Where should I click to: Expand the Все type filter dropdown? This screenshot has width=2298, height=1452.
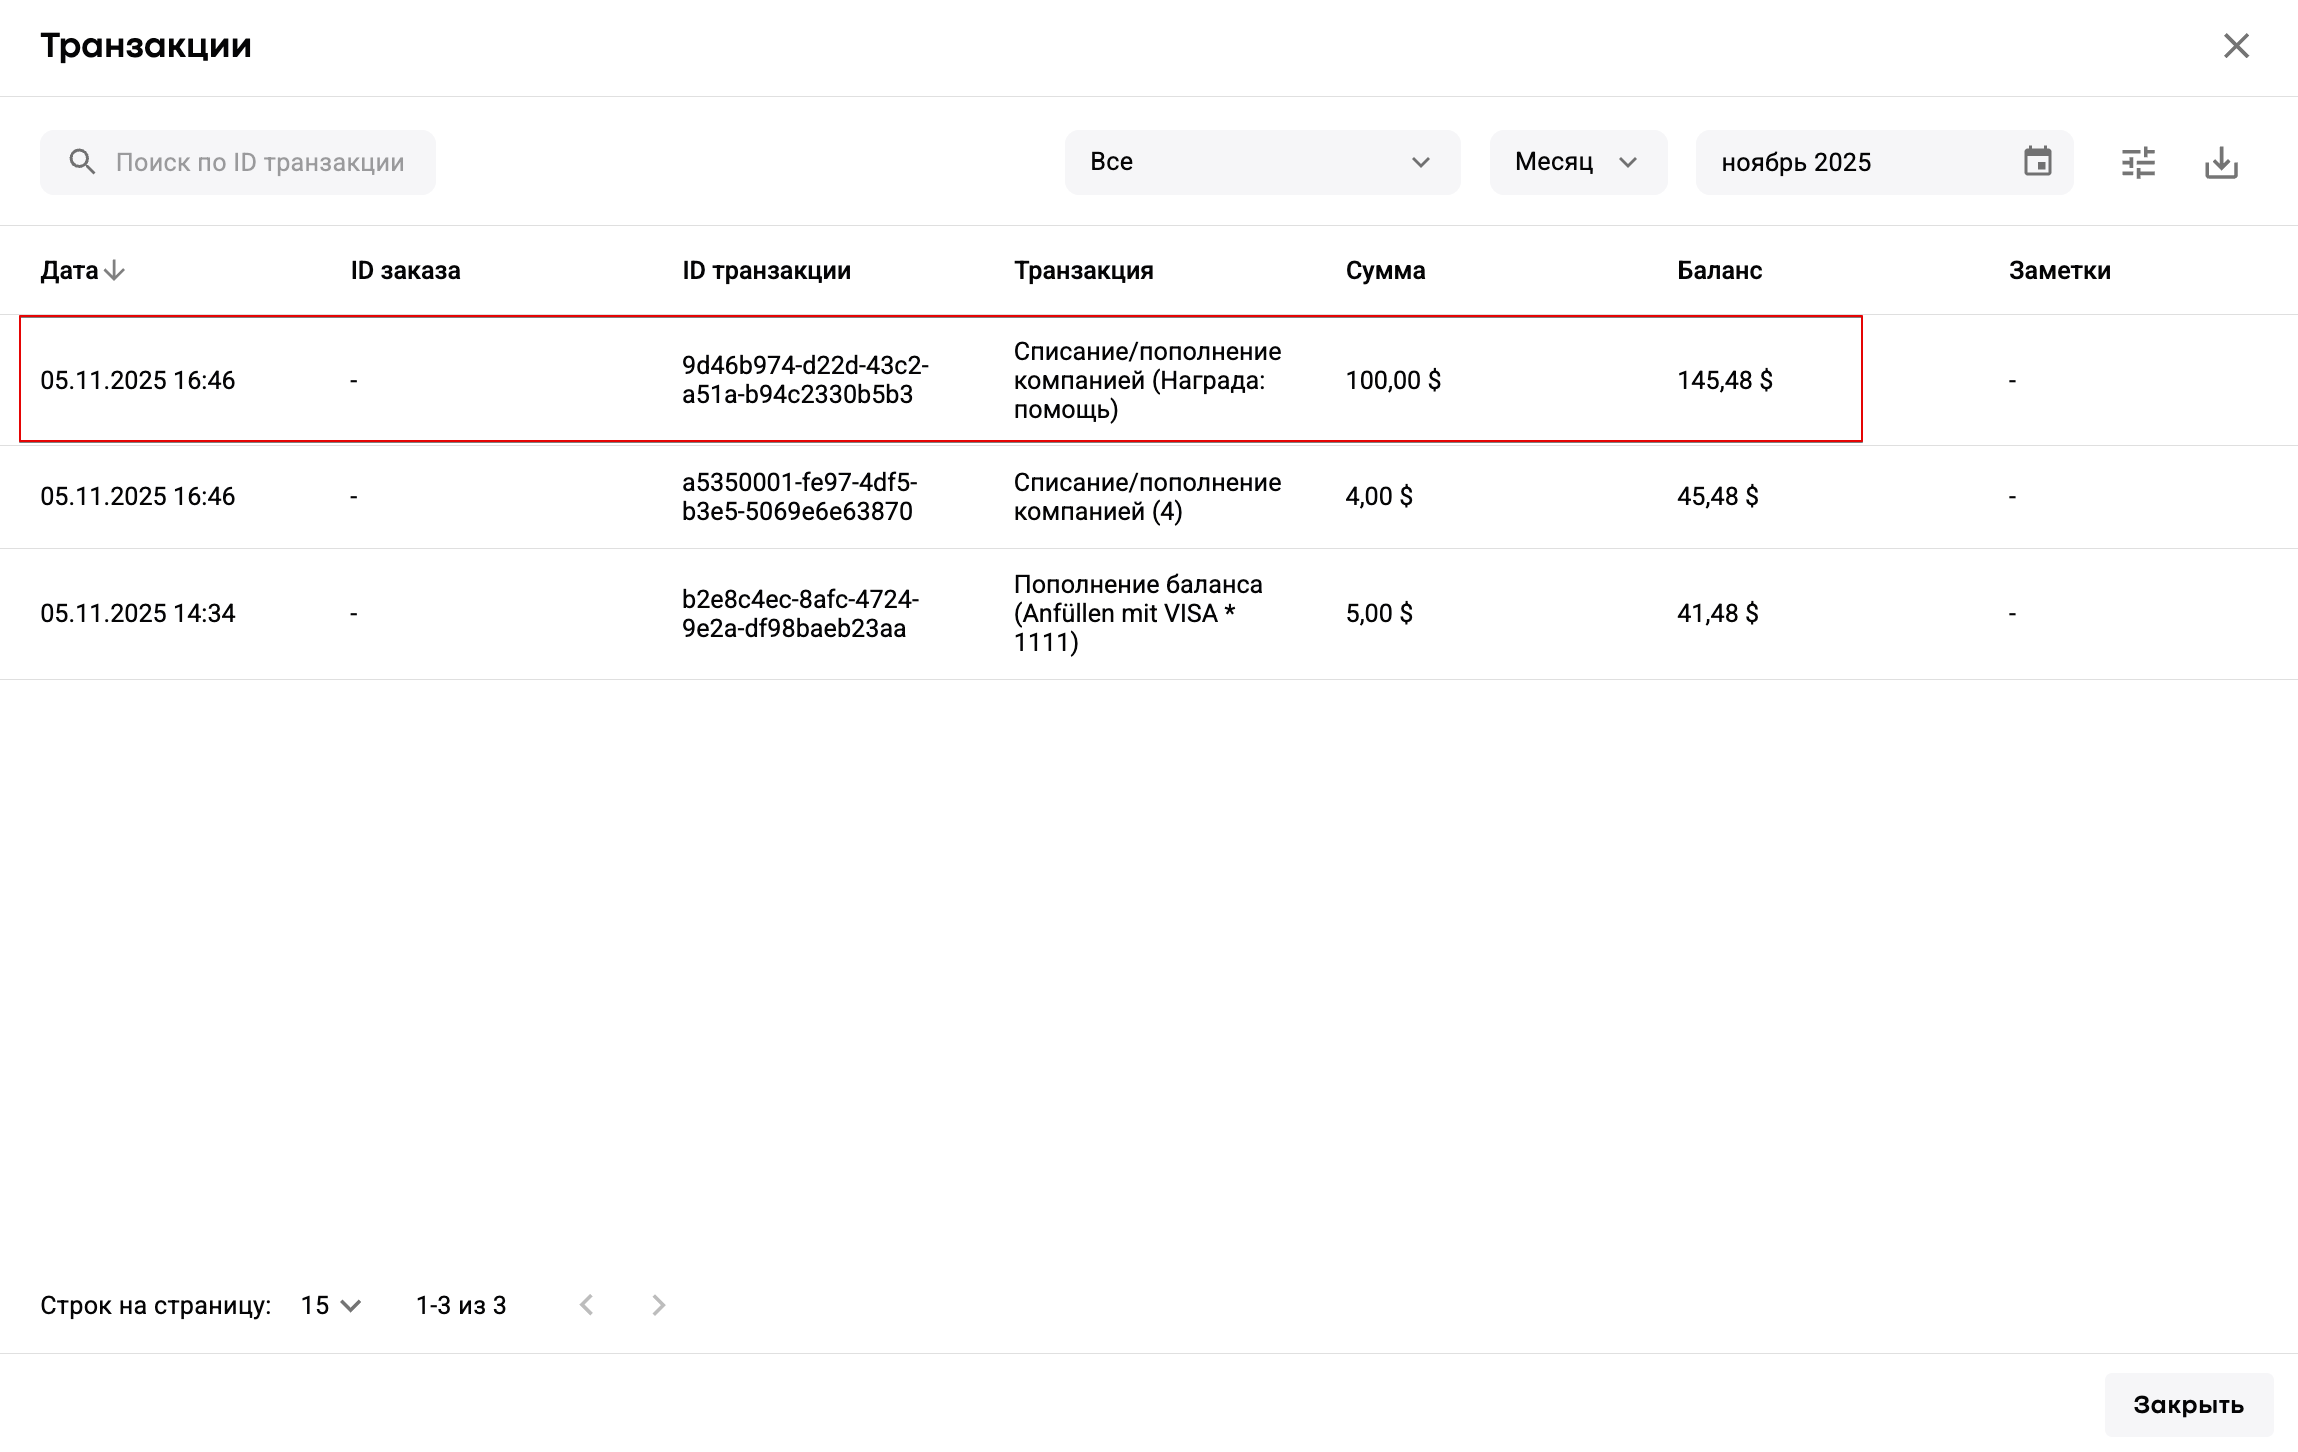1261,162
